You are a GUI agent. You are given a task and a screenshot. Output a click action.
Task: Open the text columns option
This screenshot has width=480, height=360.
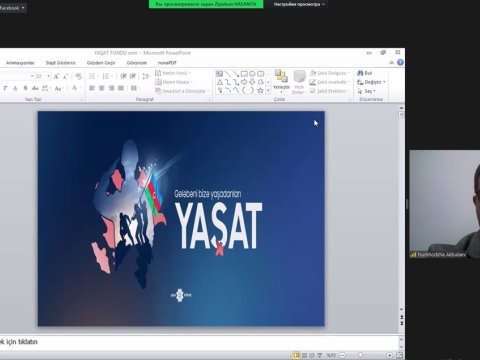(x=134, y=88)
